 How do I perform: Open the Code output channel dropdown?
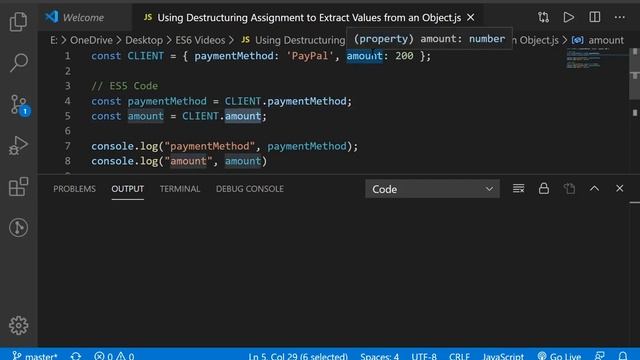(x=432, y=189)
